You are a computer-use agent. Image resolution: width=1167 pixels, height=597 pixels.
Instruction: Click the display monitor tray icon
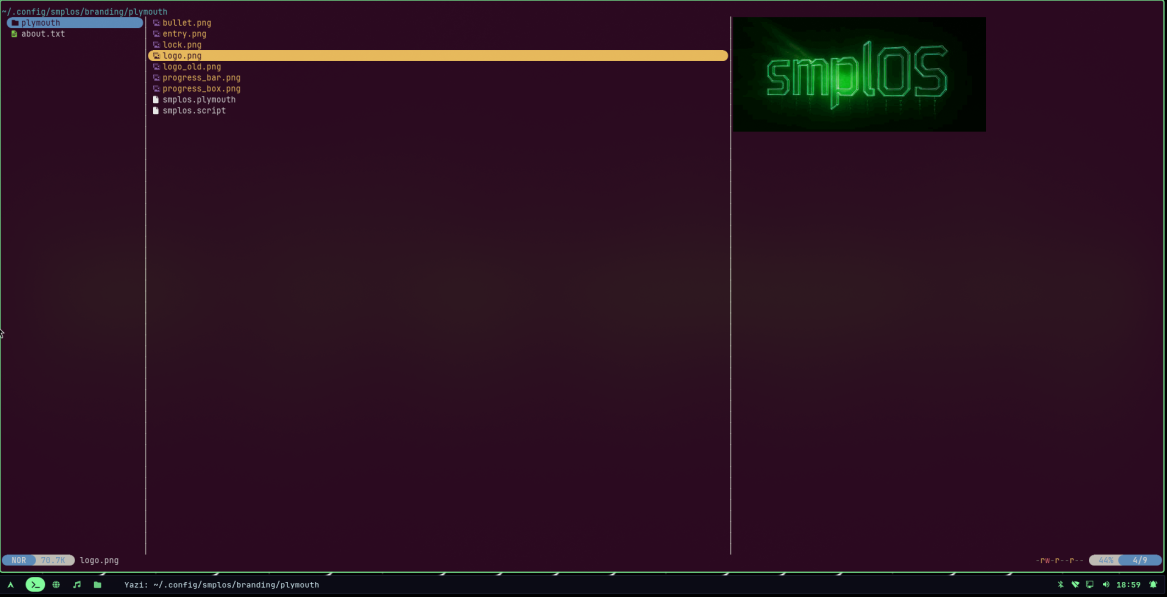pos(1089,584)
